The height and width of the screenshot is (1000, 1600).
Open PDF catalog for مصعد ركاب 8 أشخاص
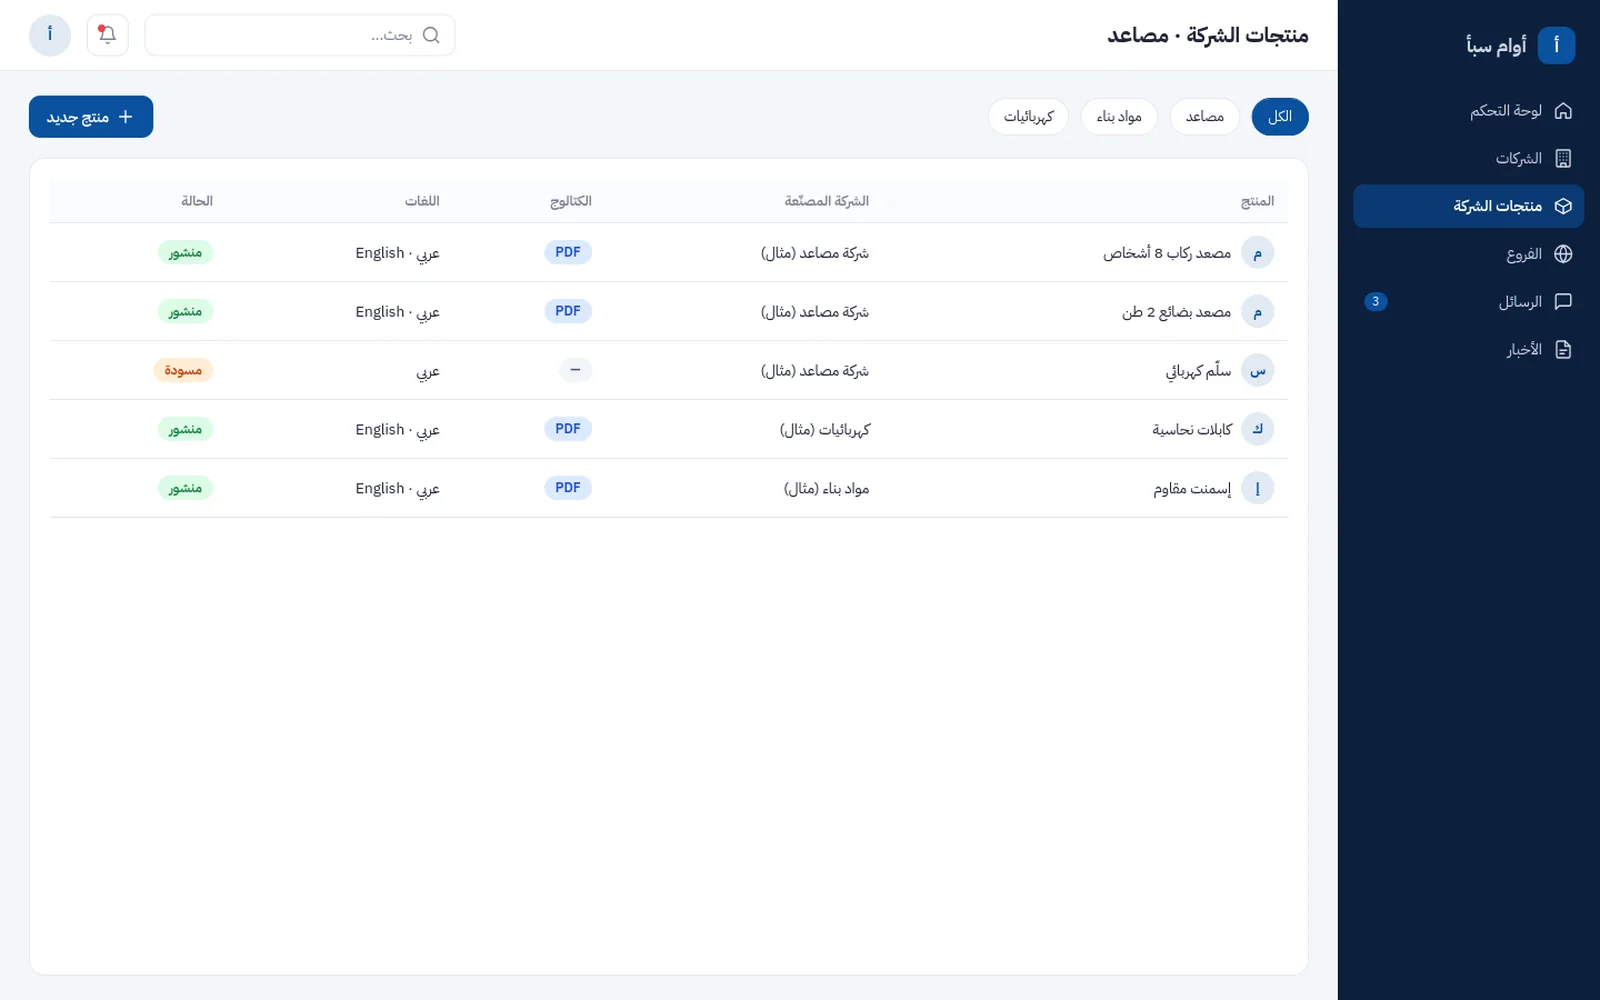[x=568, y=253]
